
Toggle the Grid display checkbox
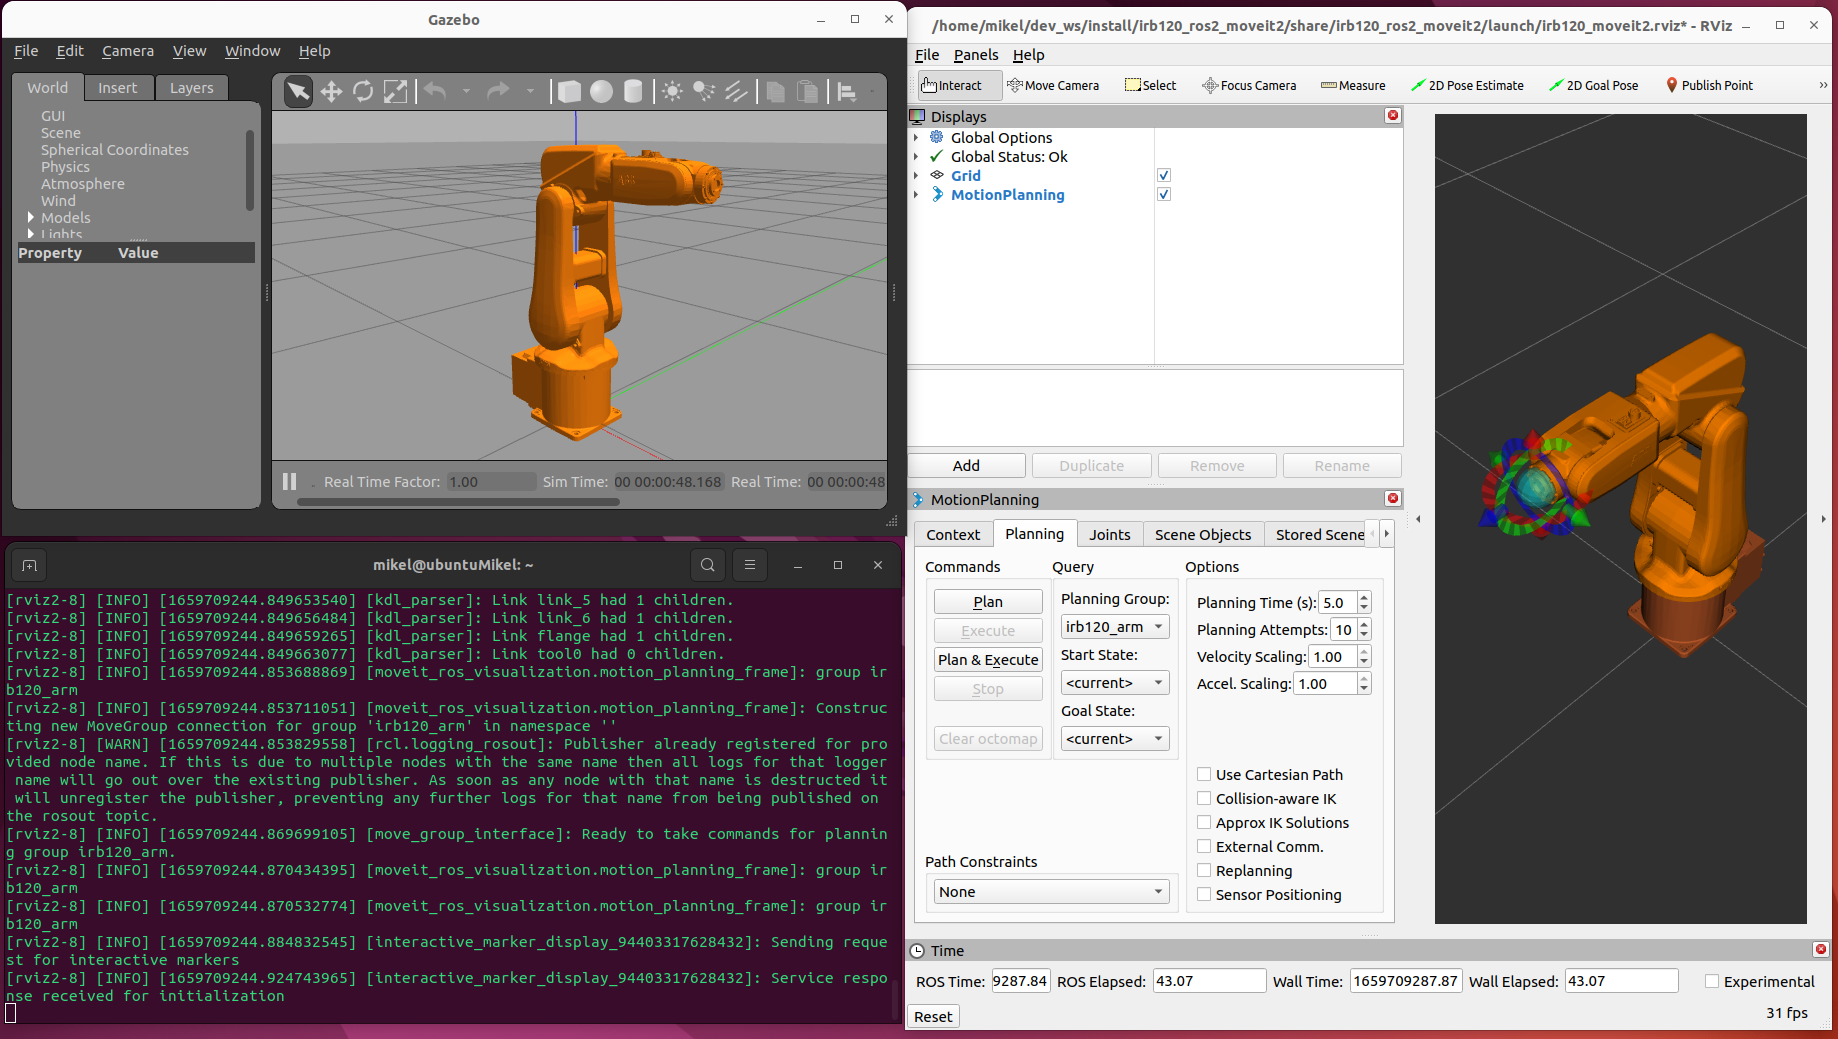point(1164,176)
